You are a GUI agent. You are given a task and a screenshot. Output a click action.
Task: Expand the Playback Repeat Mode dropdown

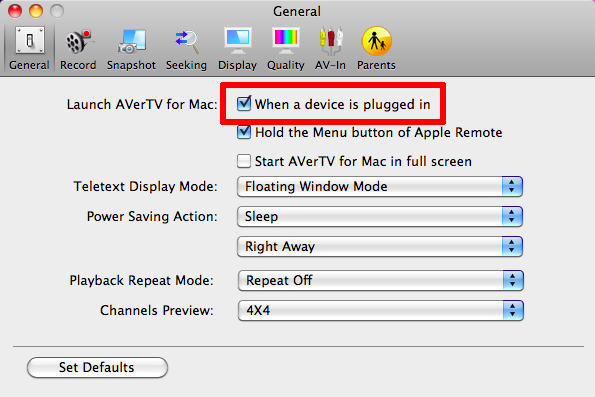(x=381, y=280)
